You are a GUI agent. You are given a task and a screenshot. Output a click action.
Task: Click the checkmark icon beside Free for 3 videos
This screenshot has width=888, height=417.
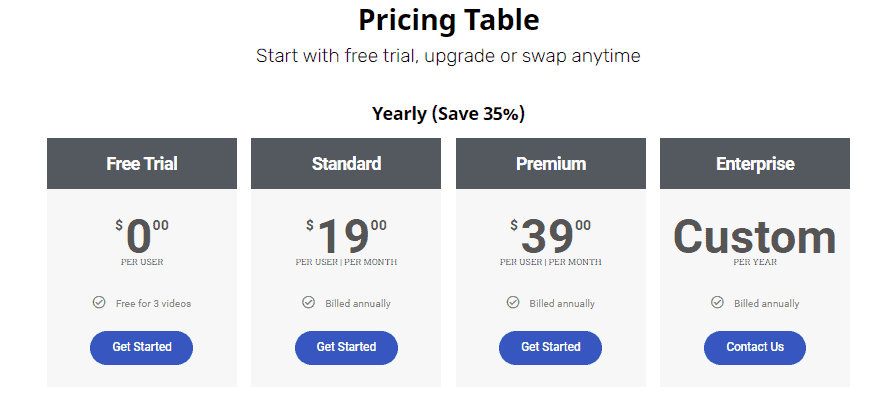99,302
